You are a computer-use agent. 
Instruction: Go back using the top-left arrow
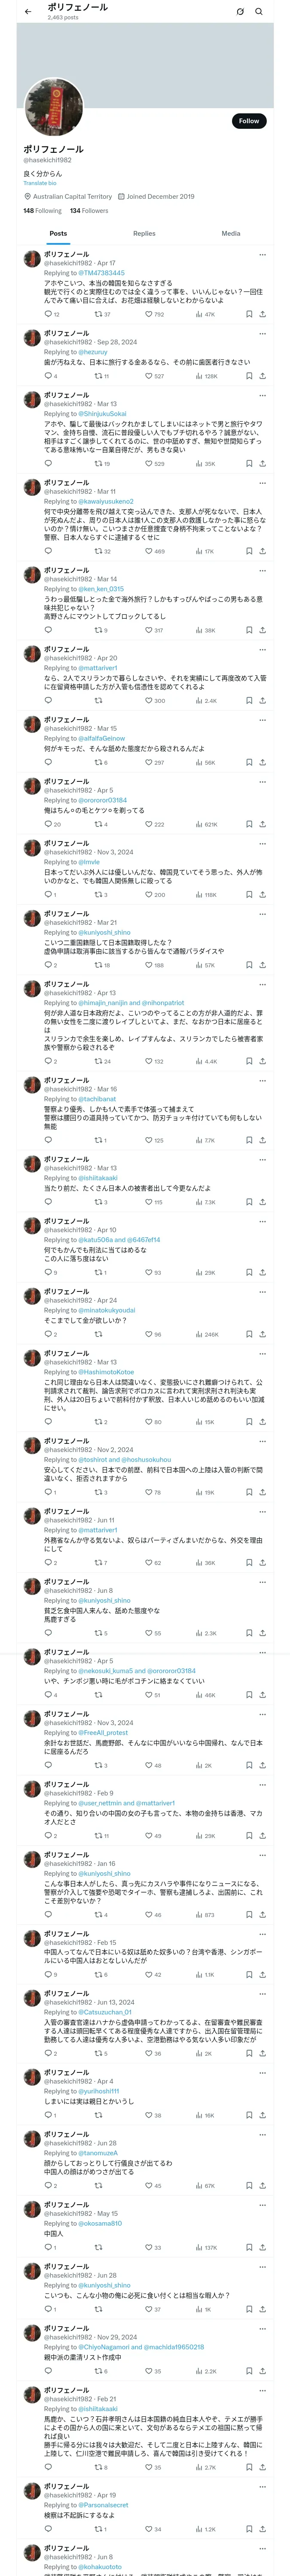point(28,12)
